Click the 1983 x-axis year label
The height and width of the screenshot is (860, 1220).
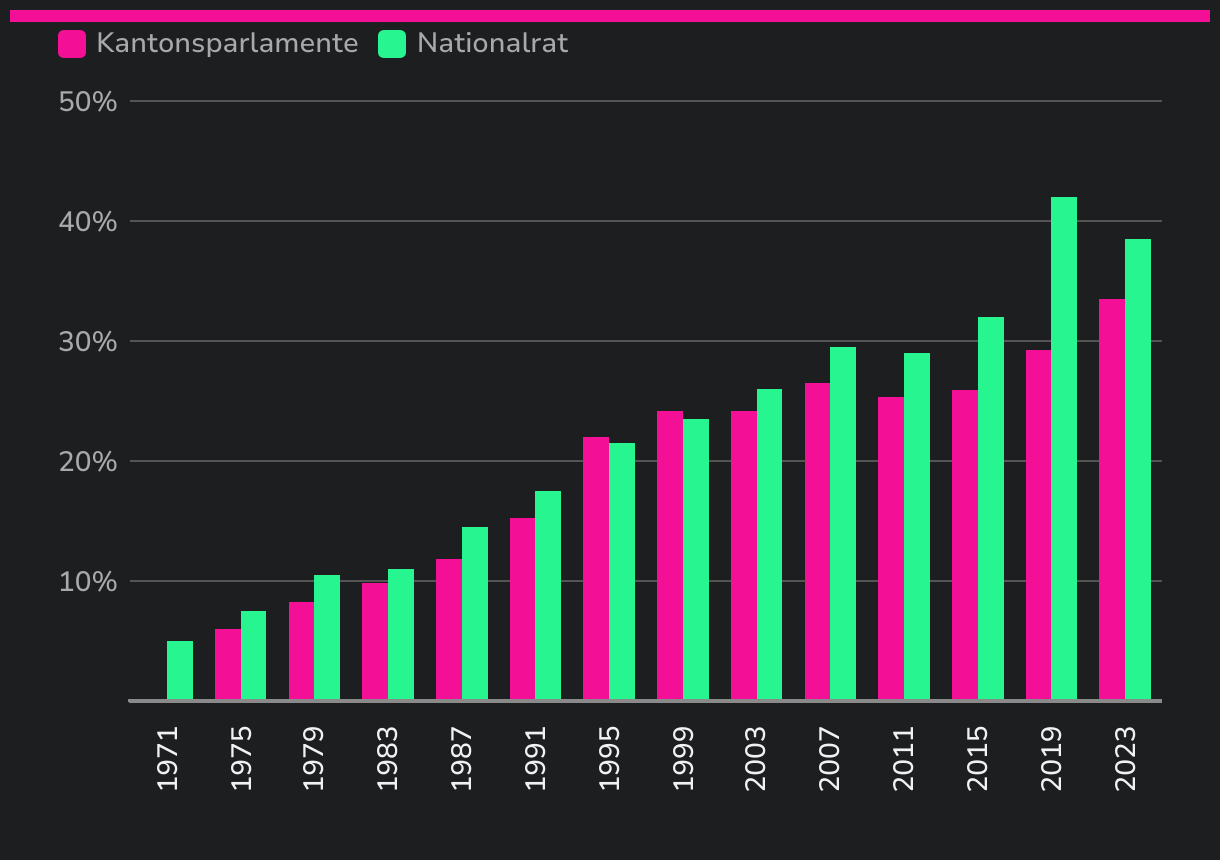388,759
